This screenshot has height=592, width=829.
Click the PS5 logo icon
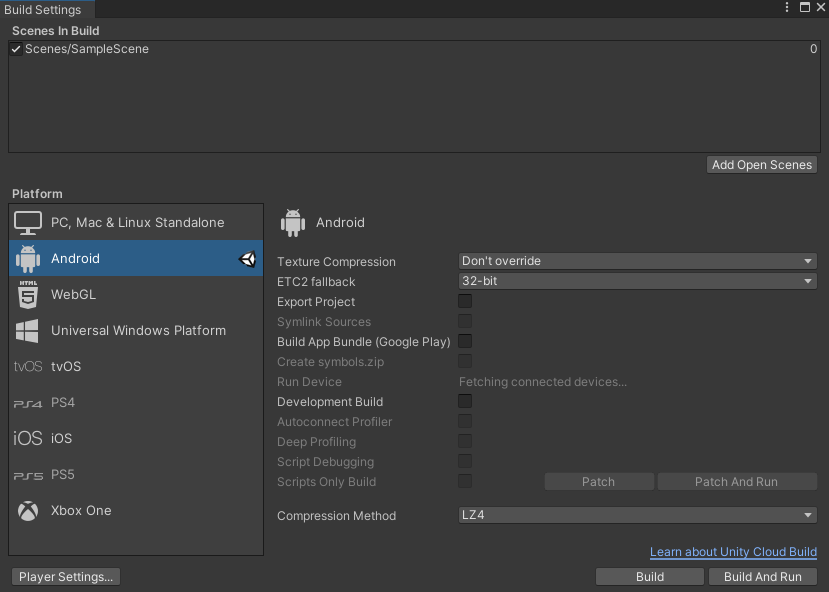pos(28,476)
